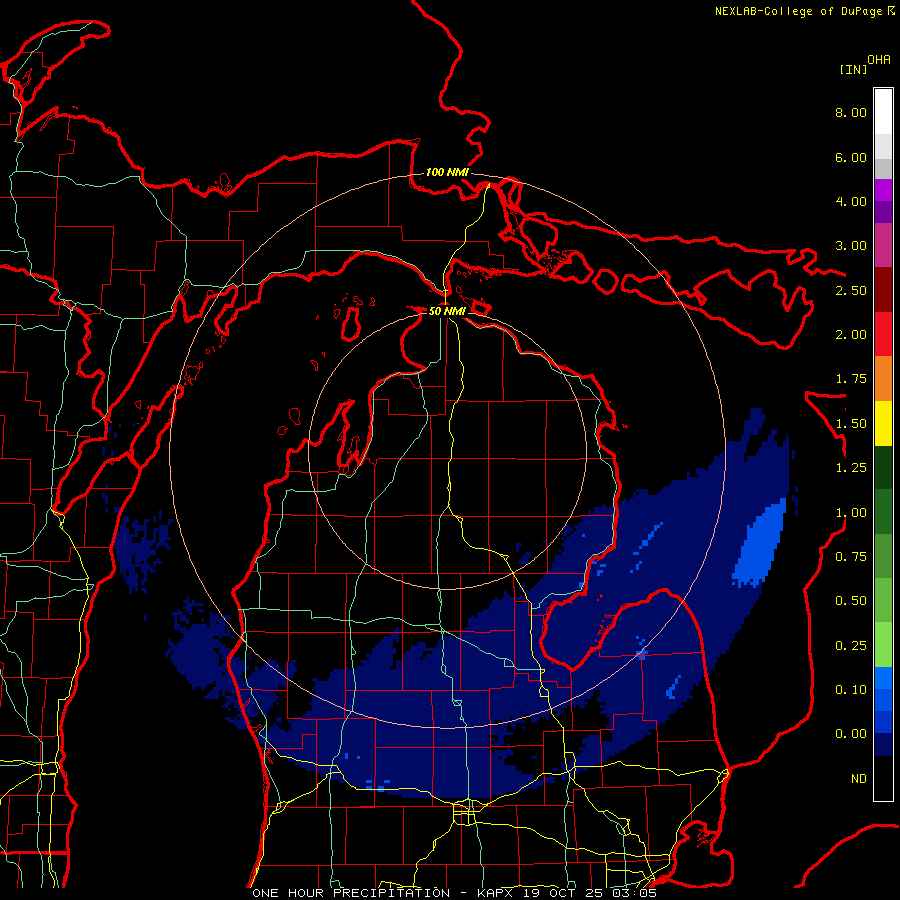Viewport: 900px width, 900px height.
Task: Select the 4.00 legend value
Action: [851, 201]
